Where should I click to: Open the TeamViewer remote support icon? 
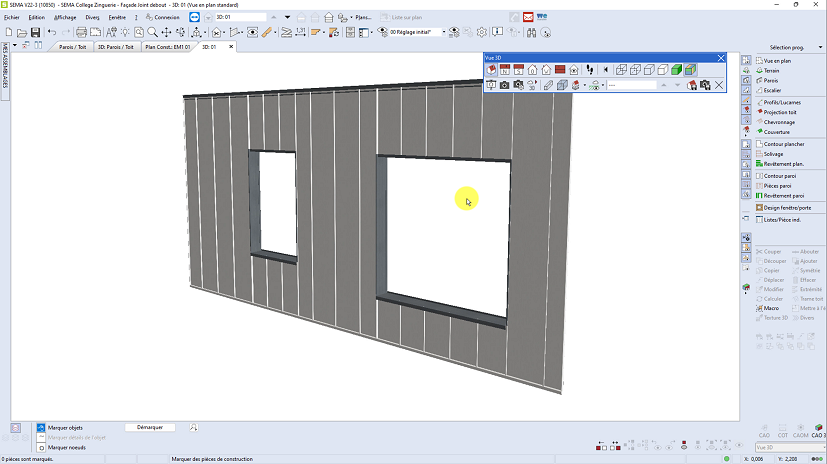[x=194, y=17]
